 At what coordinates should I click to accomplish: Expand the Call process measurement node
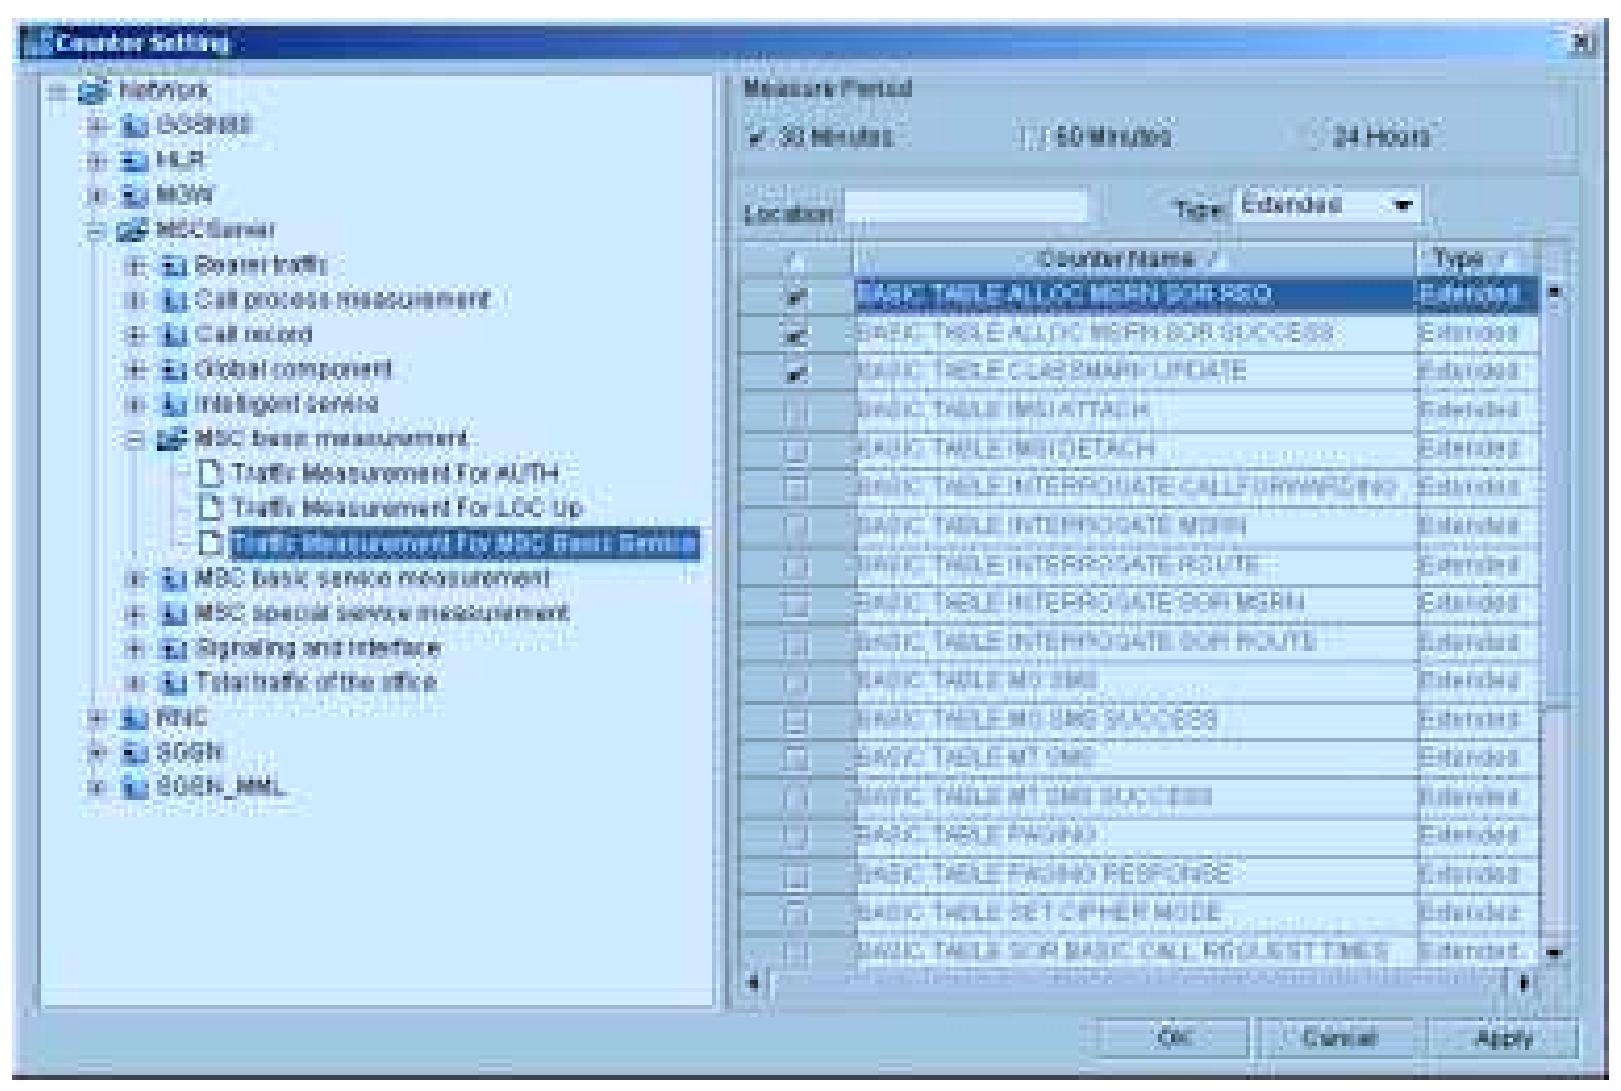point(135,300)
